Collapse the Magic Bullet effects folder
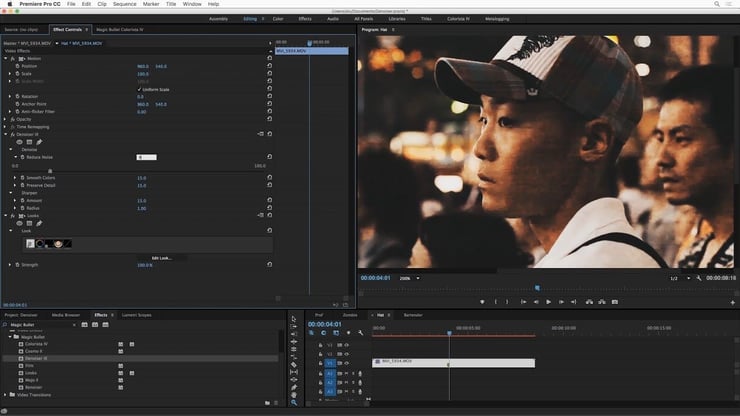740x416 pixels. [x=12, y=337]
